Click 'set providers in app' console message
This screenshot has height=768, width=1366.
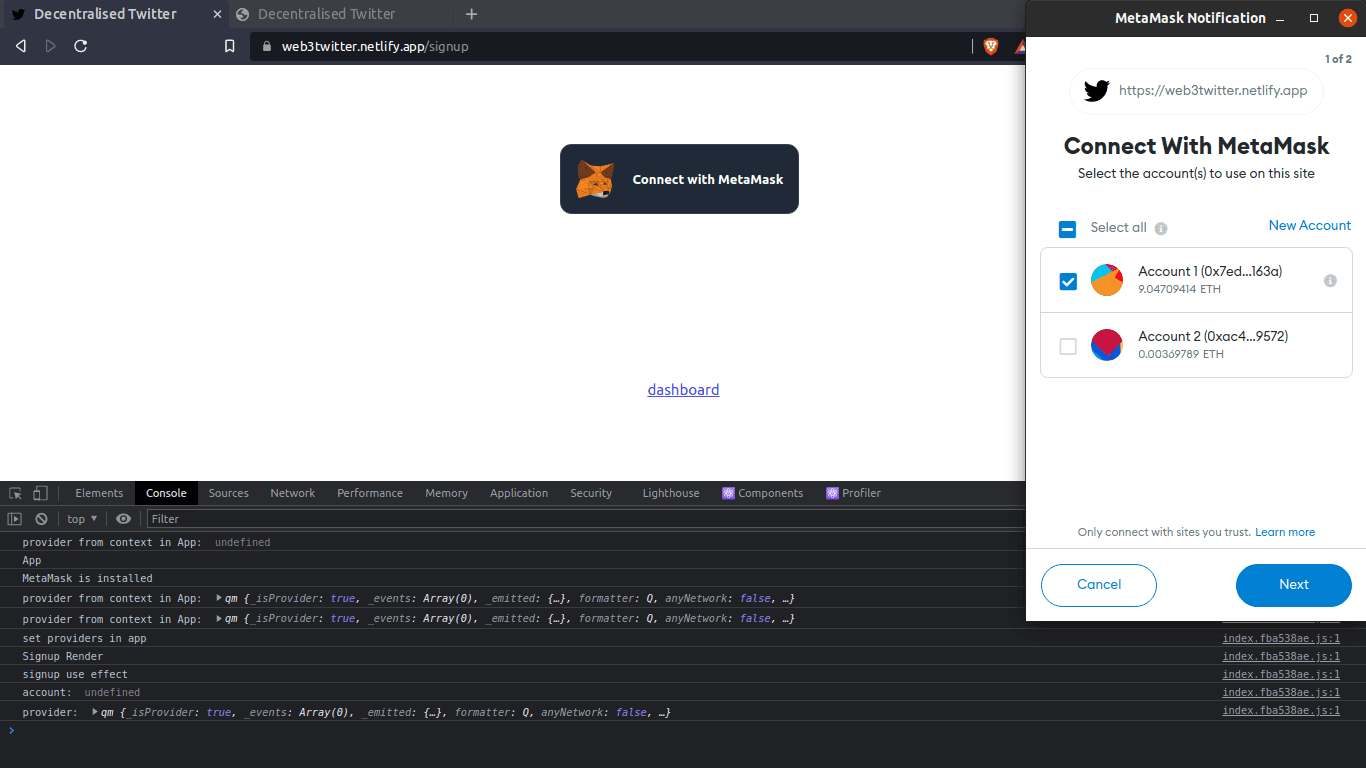[84, 638]
